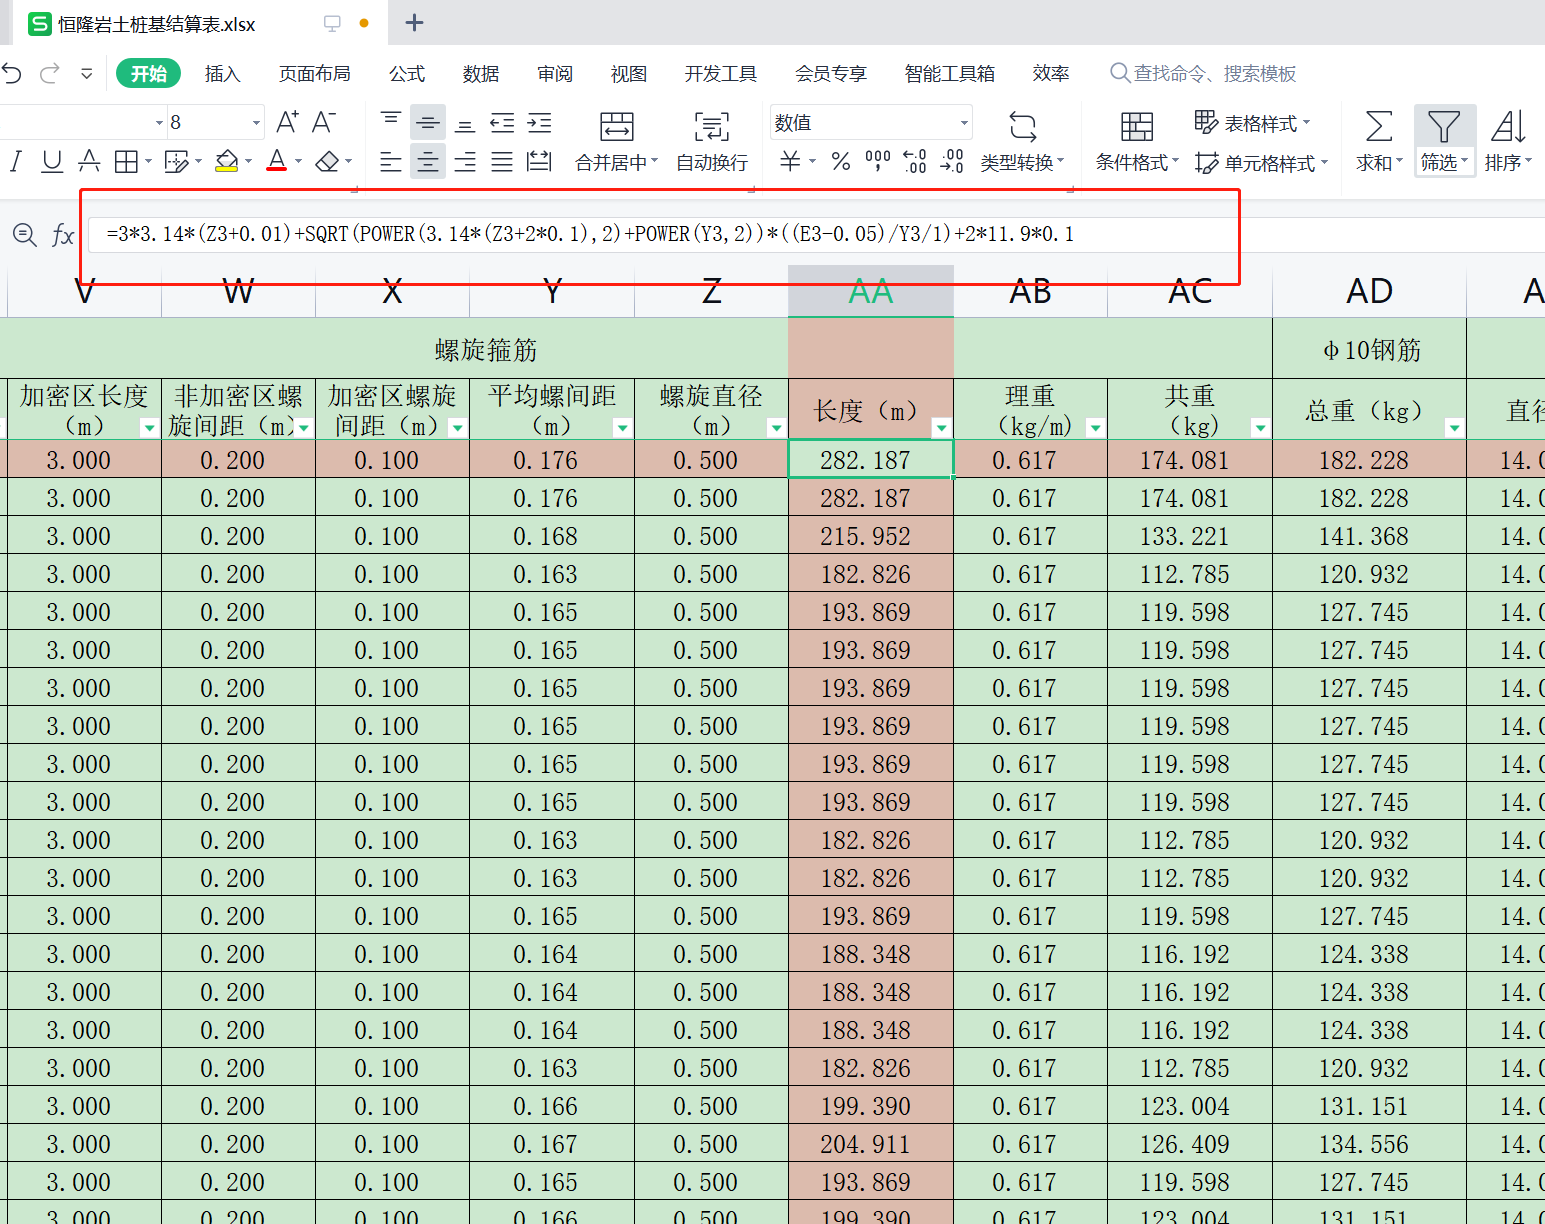The height and width of the screenshot is (1224, 1545).
Task: Open the font size dropdown arrow
Action: tap(256, 123)
